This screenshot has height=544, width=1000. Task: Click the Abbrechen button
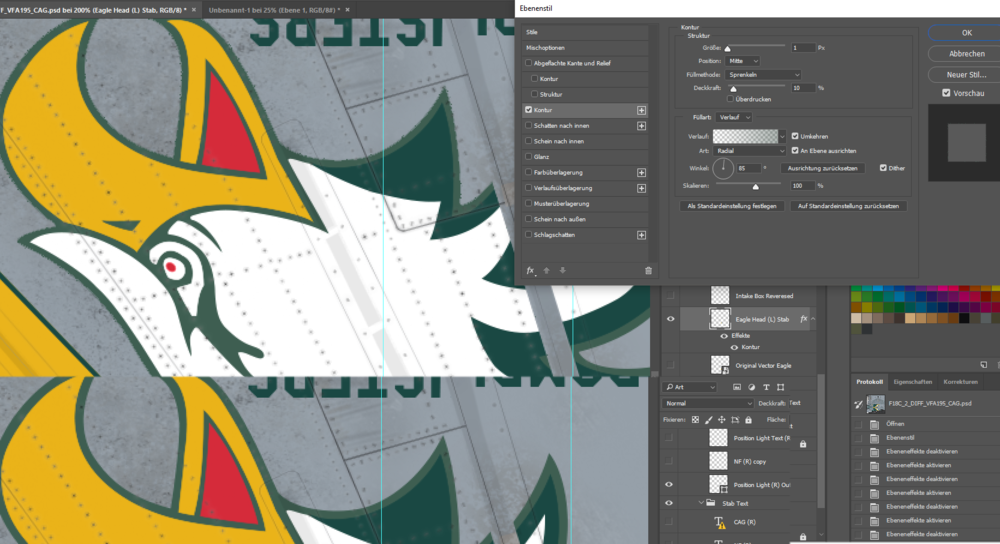[x=966, y=54]
